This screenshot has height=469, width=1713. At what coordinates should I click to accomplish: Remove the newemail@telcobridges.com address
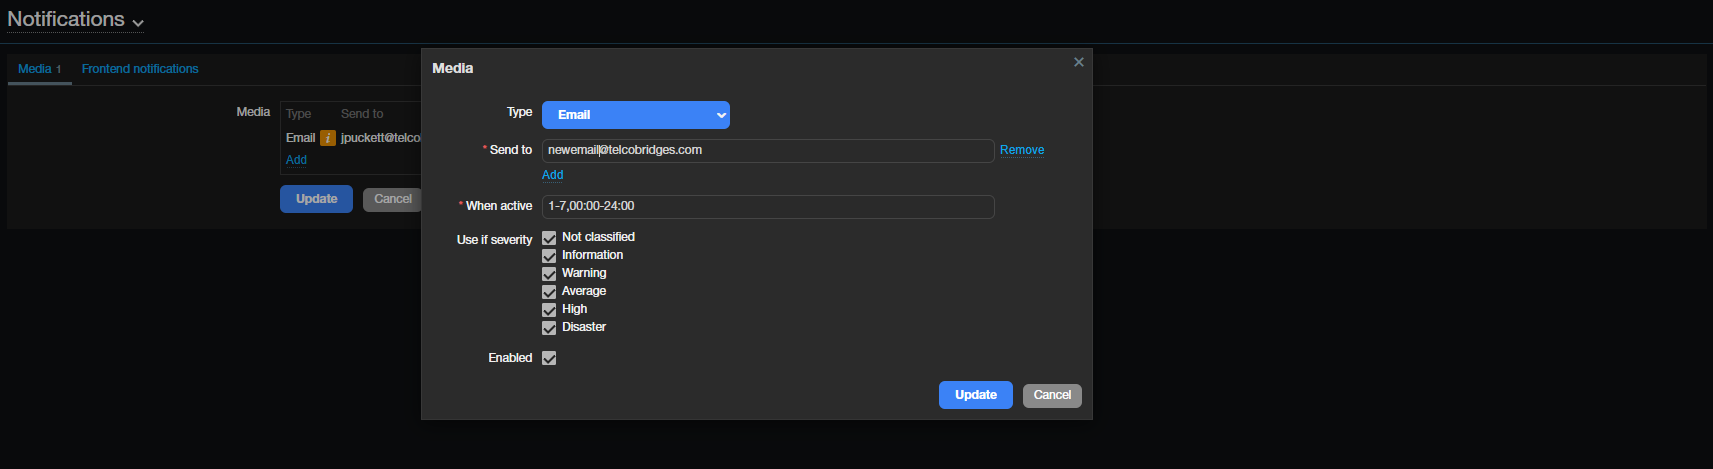[x=1022, y=150]
